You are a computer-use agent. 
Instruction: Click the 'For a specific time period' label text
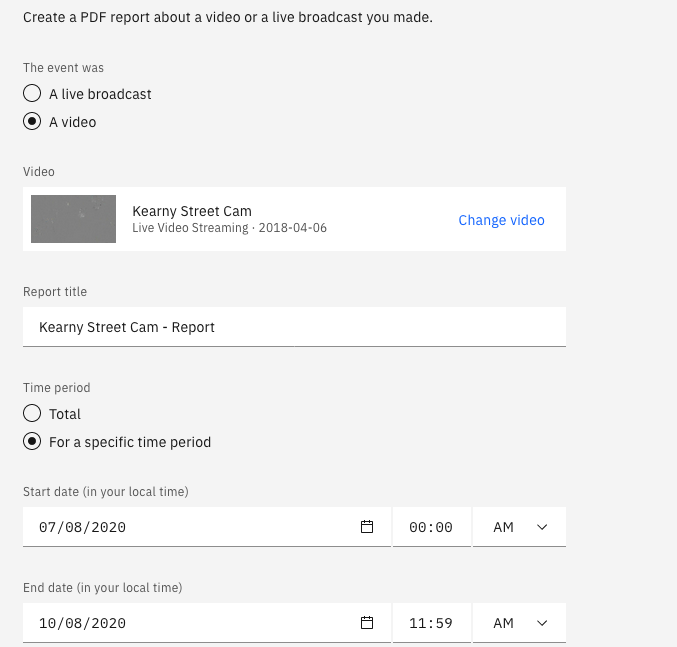[130, 442]
